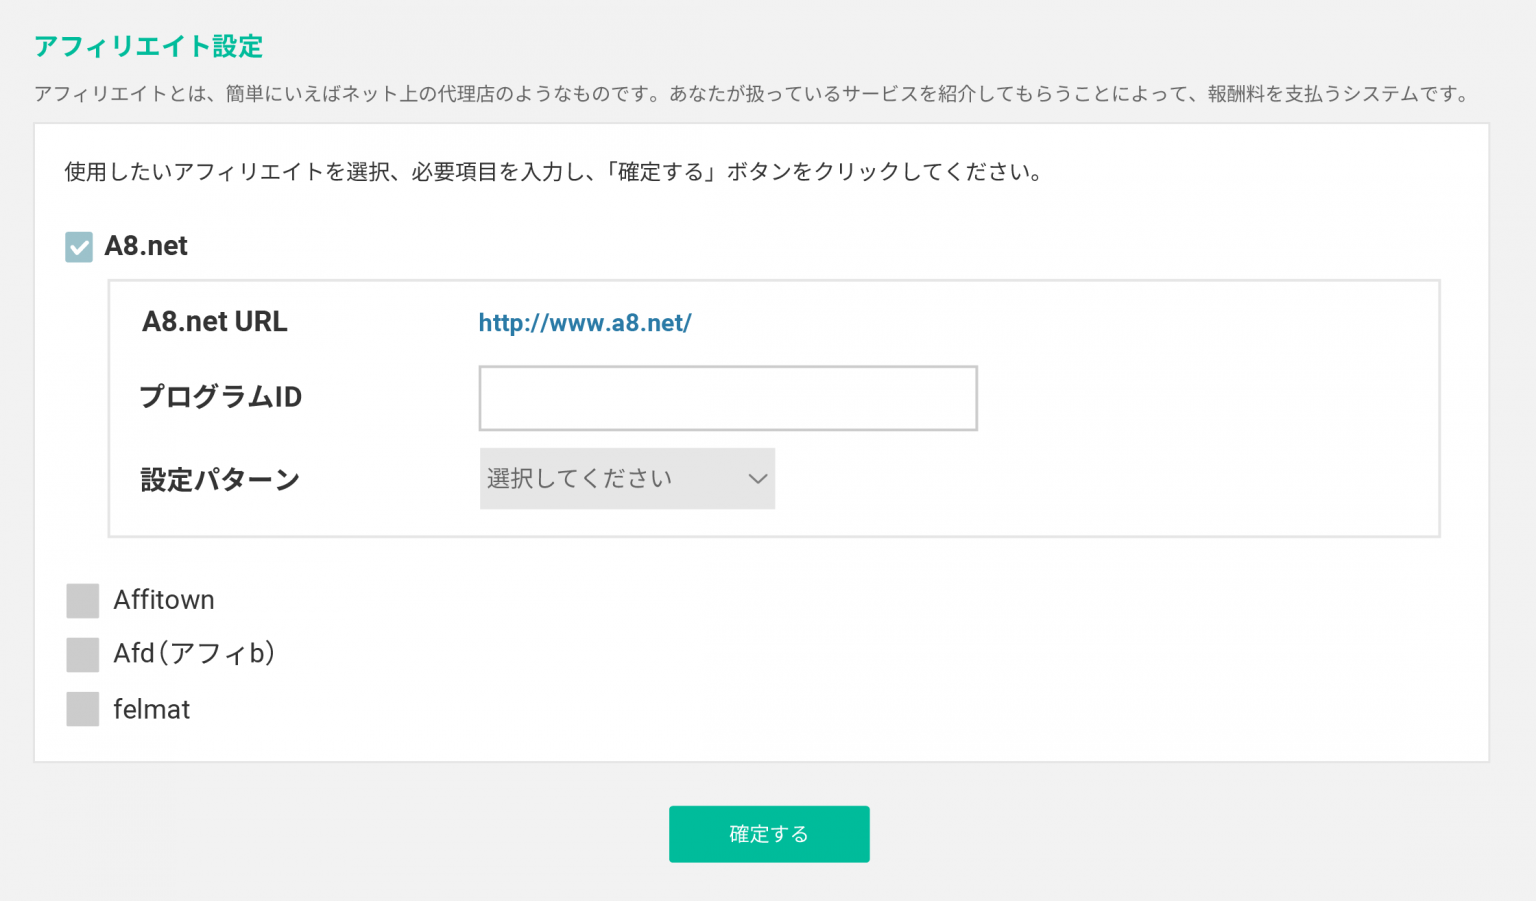The width and height of the screenshot is (1536, 901).
Task: Click the 確定する button
Action: click(769, 834)
